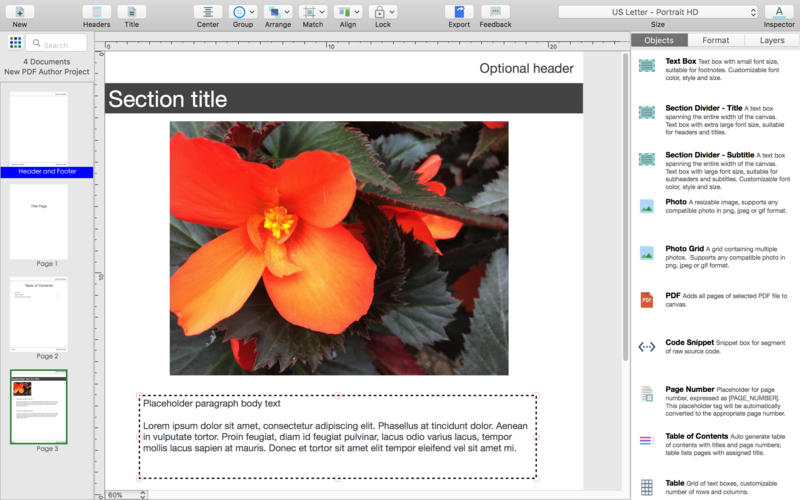Click the Group toolbar icon
Viewport: 800px width, 500px height.
click(x=239, y=12)
